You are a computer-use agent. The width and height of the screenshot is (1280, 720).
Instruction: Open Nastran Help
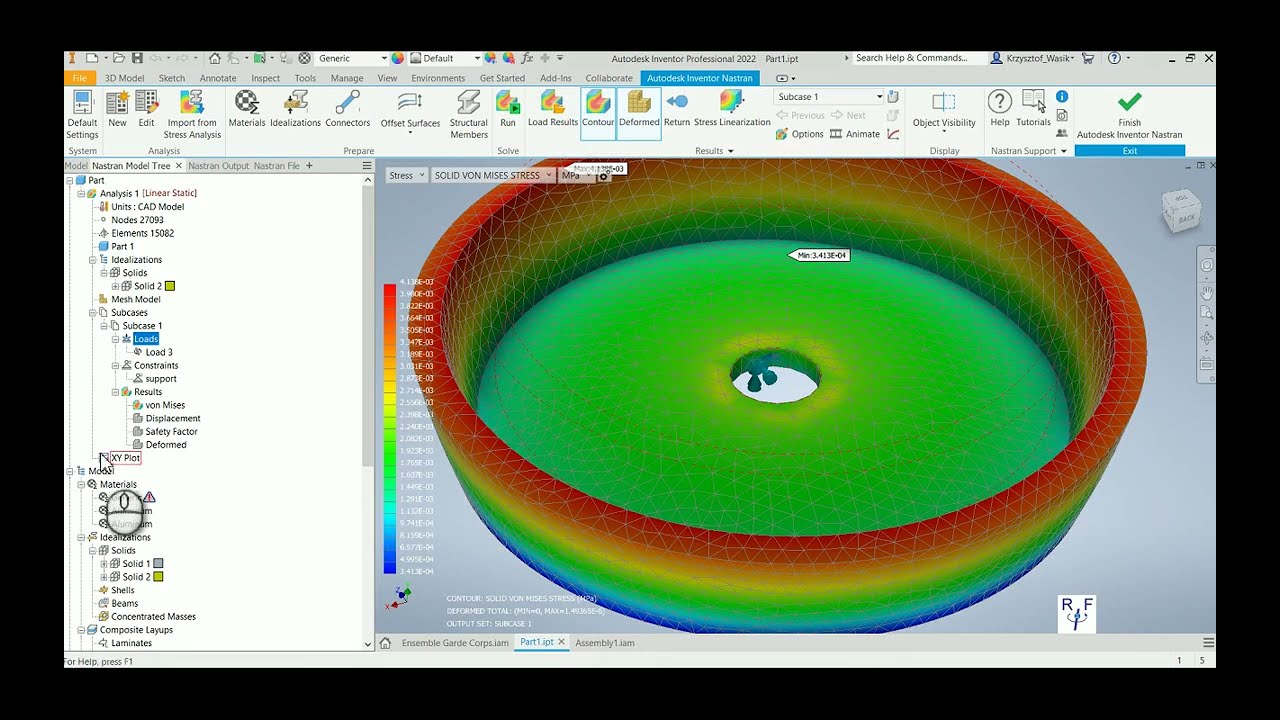pyautogui.click(x=1000, y=110)
